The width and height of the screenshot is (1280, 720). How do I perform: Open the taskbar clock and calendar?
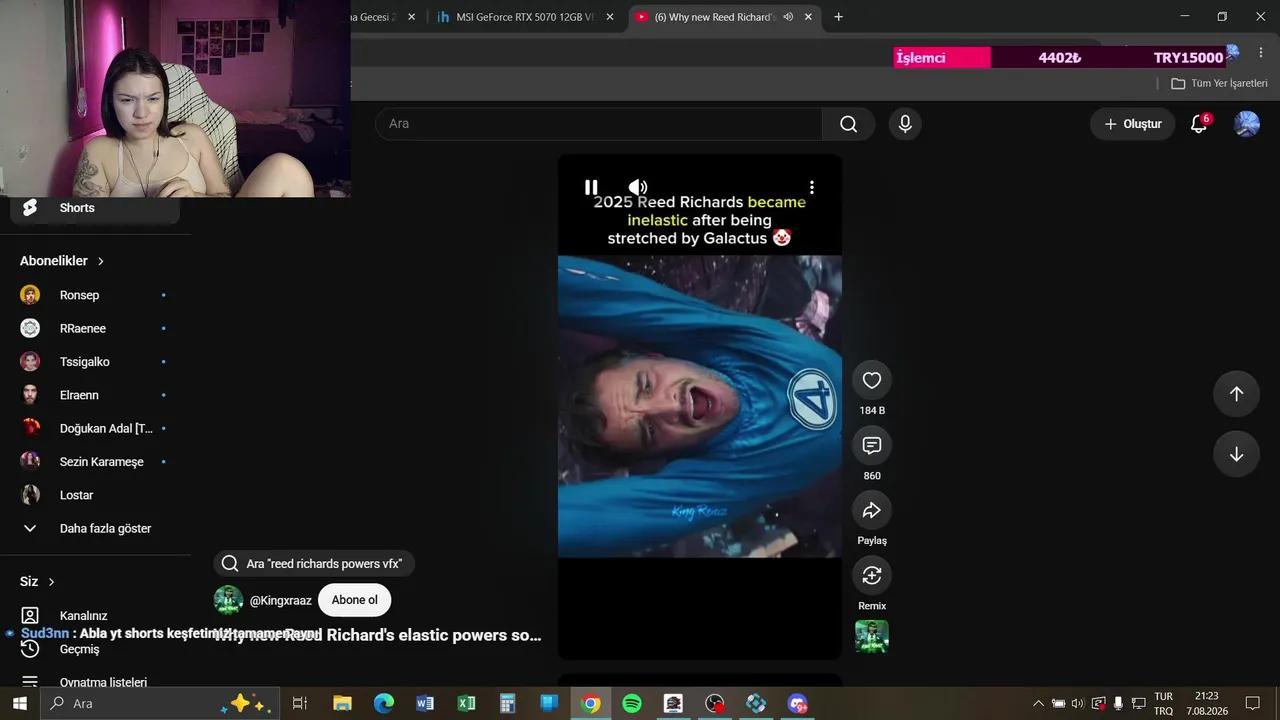tap(1207, 704)
